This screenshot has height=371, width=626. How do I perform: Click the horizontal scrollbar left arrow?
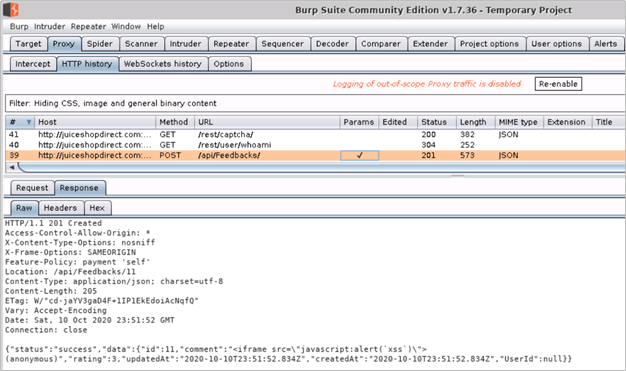(12, 167)
